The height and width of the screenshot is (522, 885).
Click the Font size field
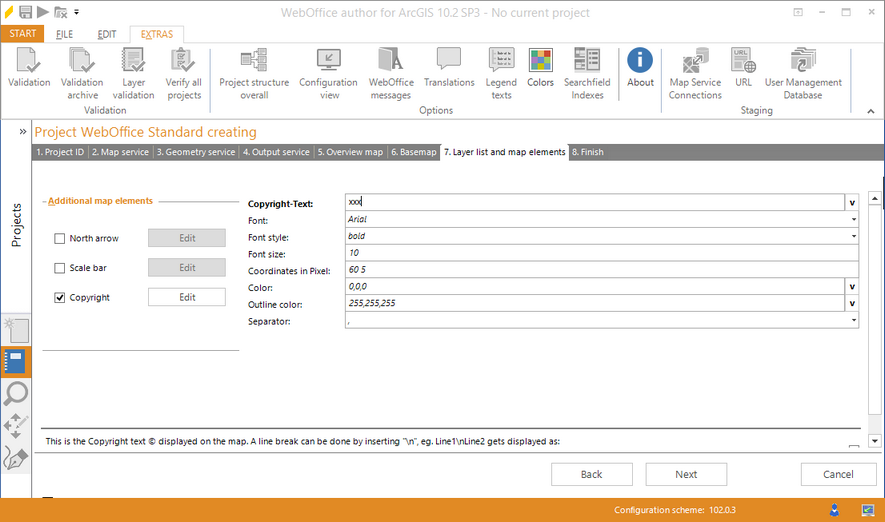[x=602, y=253]
